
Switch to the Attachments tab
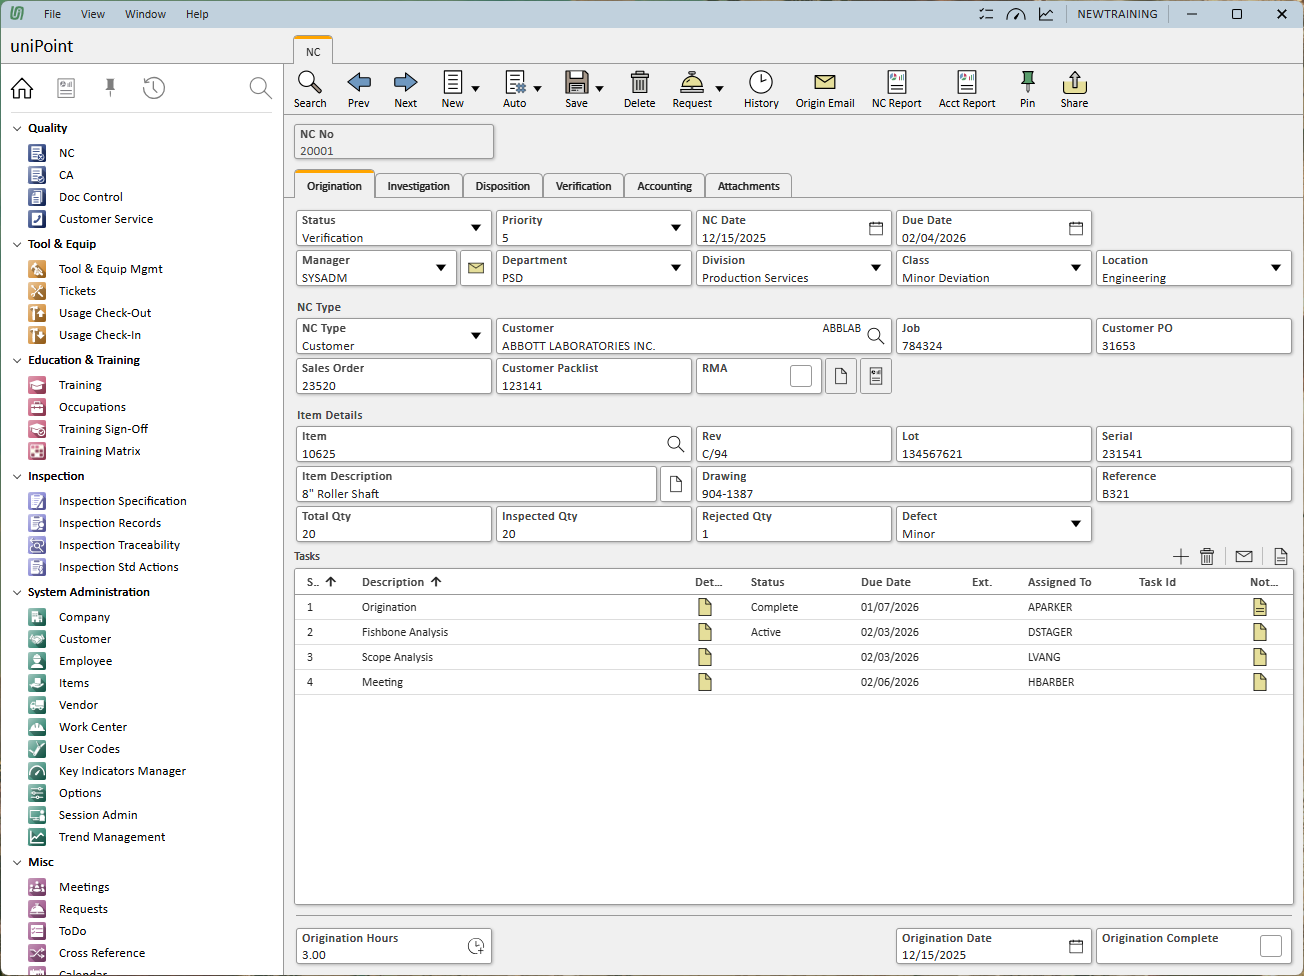pos(749,186)
